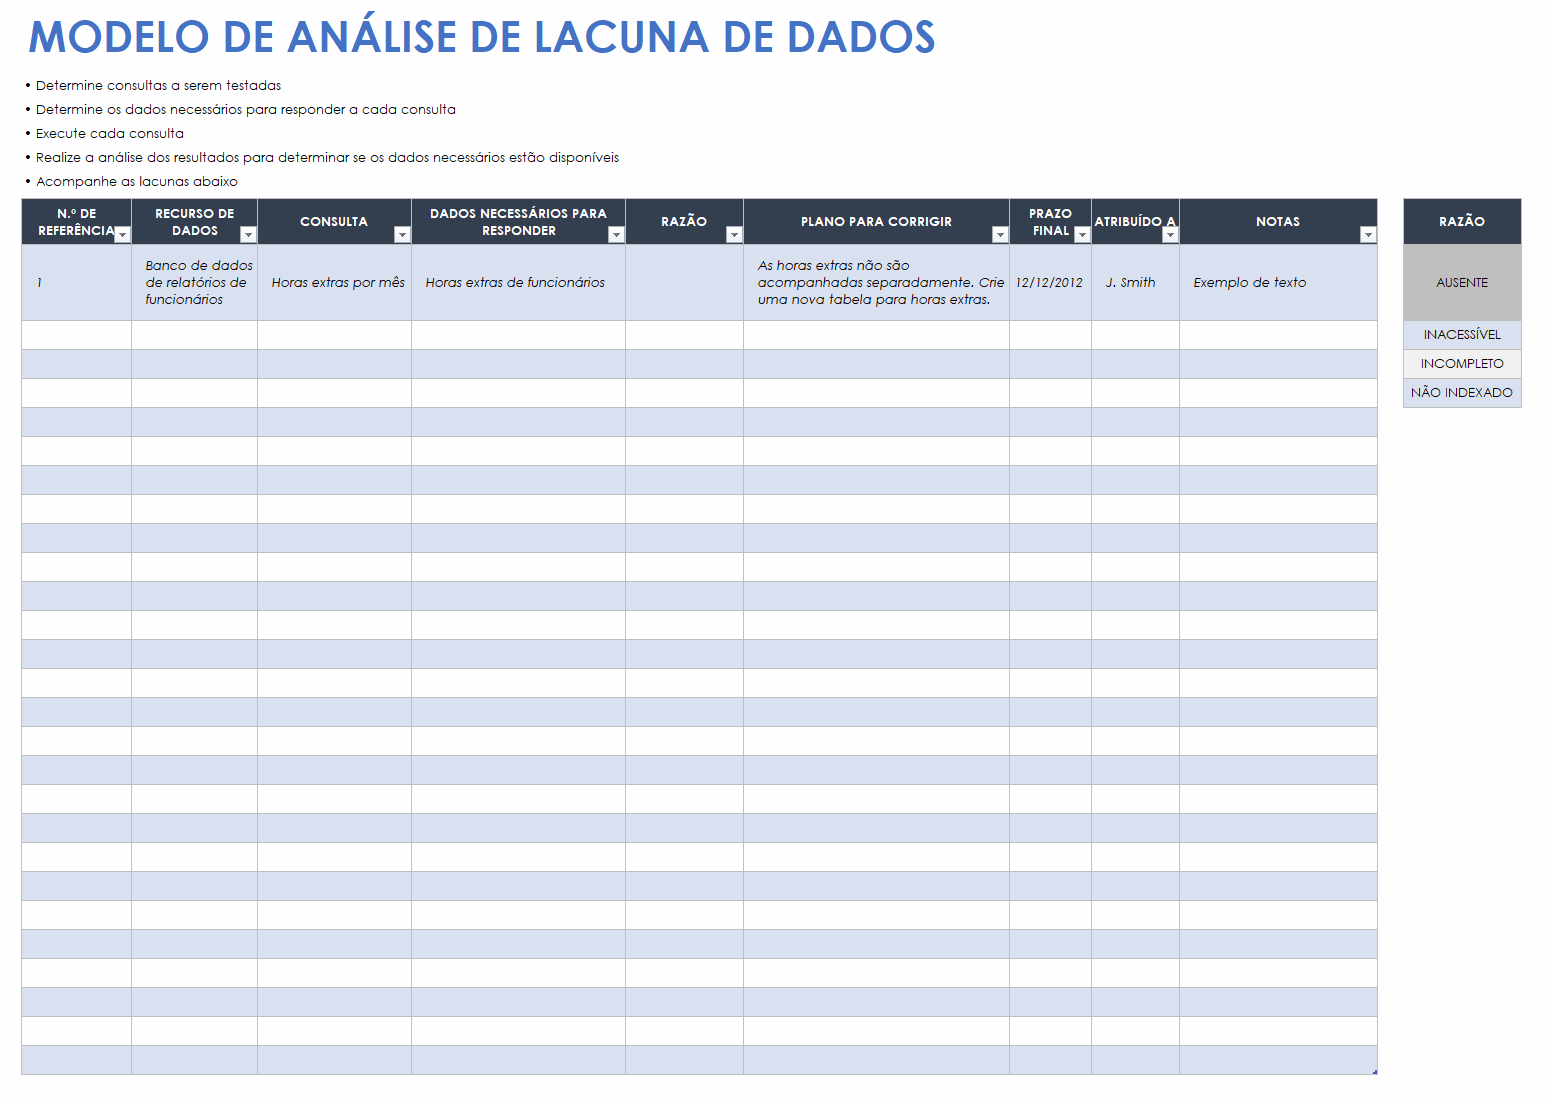
Task: Select assignee cell 'J. Smith'
Action: [x=1136, y=283]
